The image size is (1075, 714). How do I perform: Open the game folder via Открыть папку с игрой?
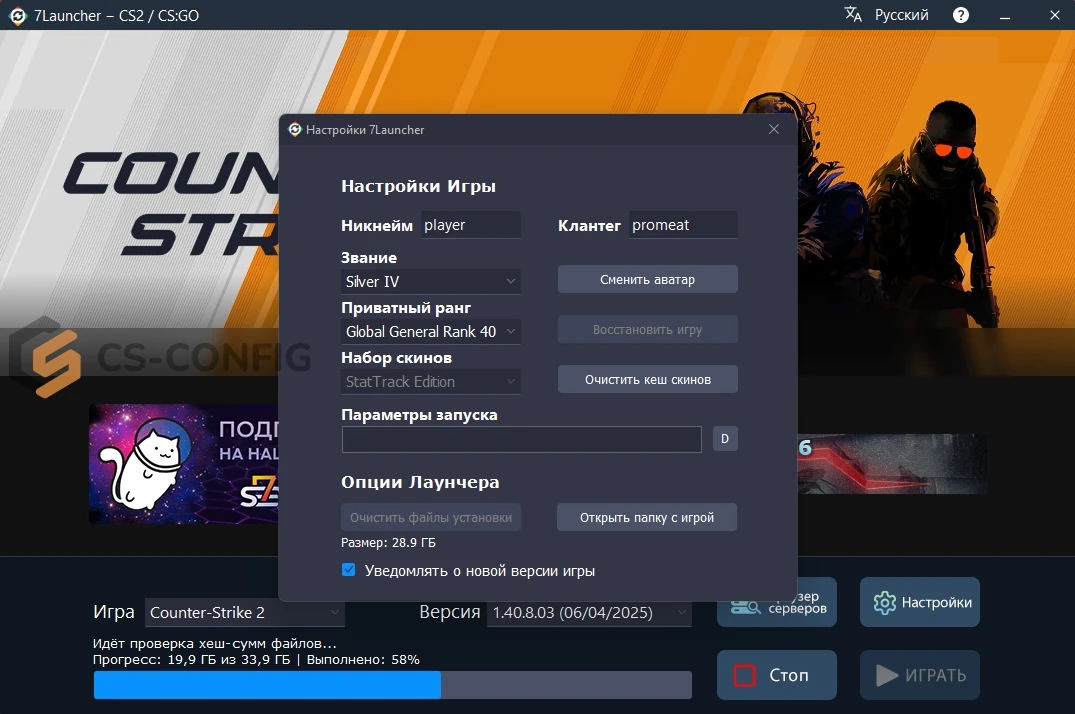click(x=646, y=517)
